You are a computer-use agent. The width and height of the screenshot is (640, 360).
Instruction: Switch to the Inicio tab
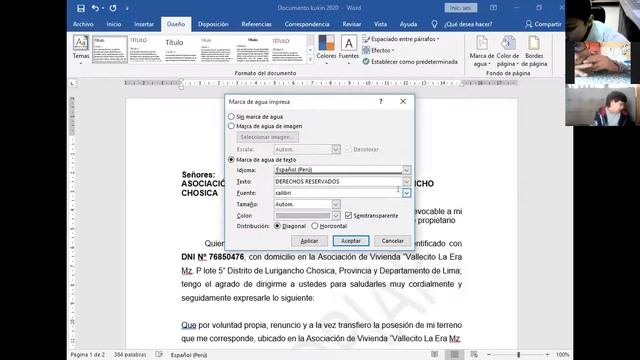(x=114, y=24)
